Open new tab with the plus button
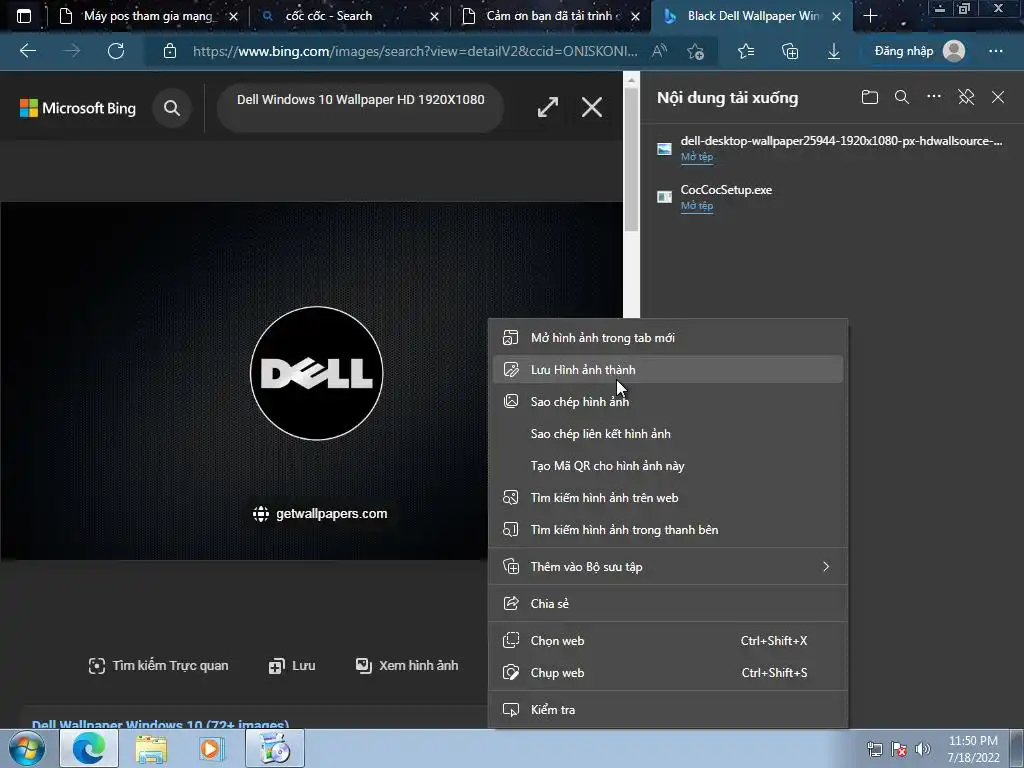Image resolution: width=1024 pixels, height=768 pixels. 870,16
